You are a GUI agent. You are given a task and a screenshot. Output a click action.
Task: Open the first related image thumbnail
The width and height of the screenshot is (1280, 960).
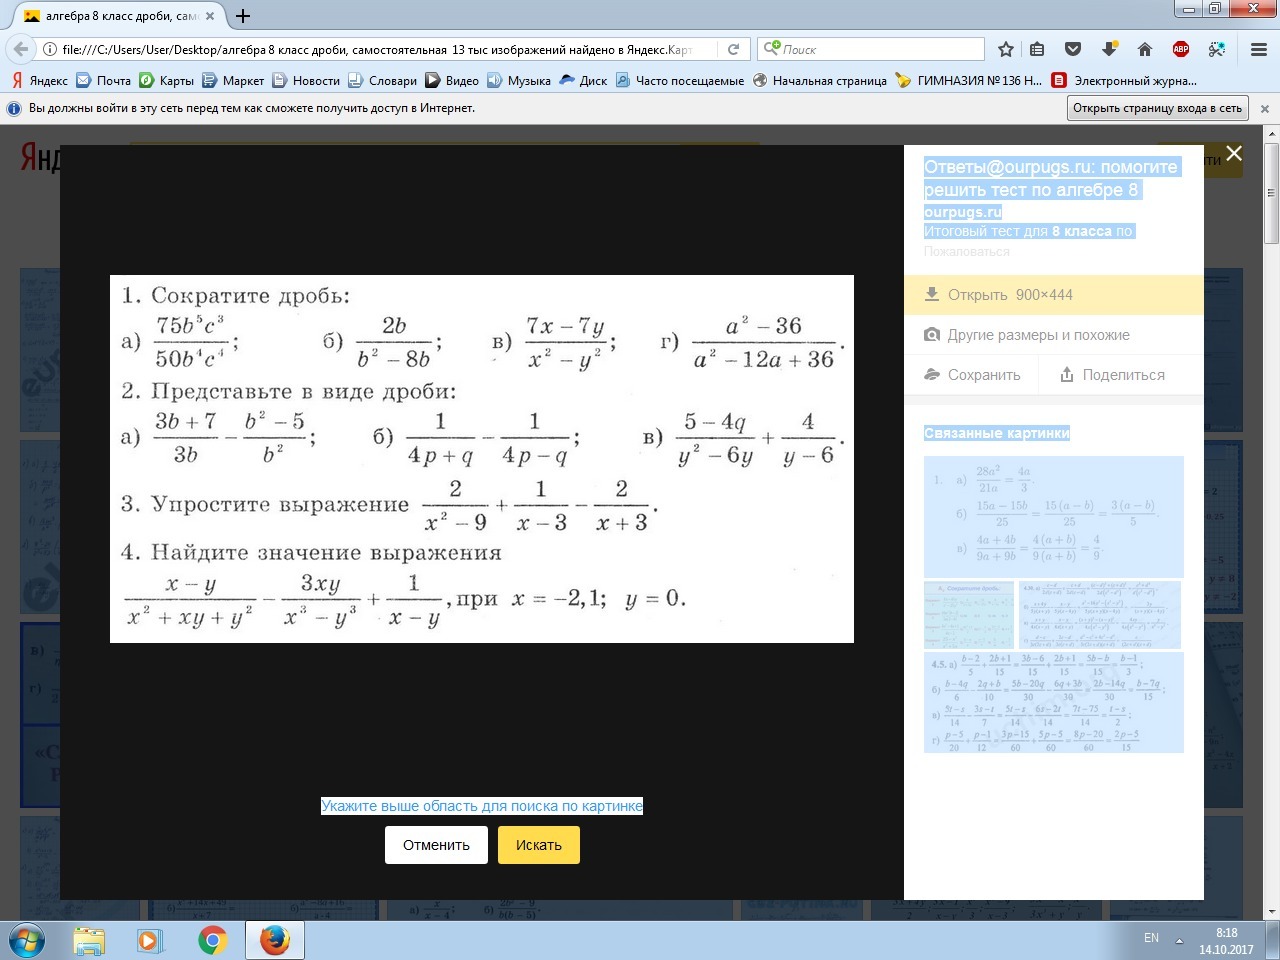click(1054, 517)
